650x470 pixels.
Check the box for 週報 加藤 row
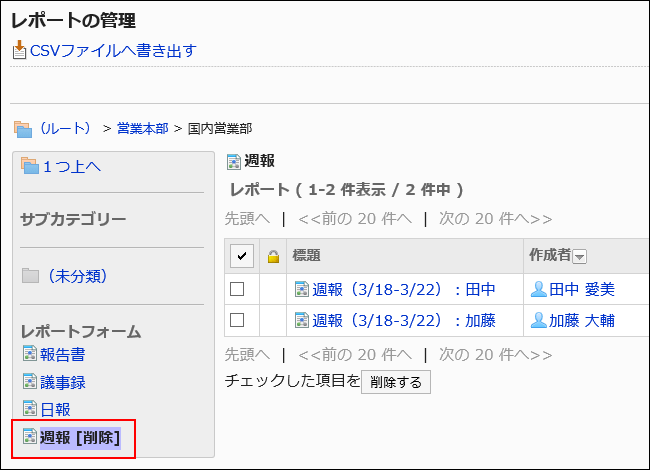point(237,320)
